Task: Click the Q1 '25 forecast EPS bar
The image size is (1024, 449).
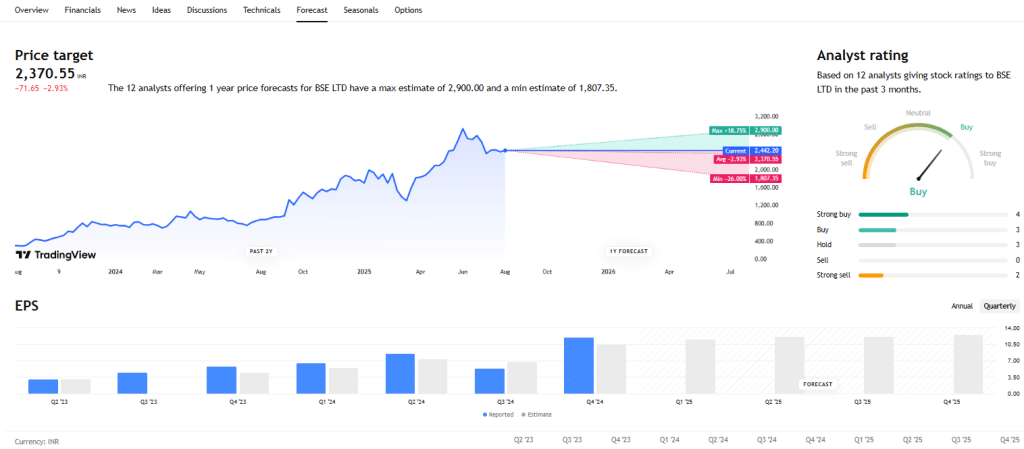Action: (700, 367)
